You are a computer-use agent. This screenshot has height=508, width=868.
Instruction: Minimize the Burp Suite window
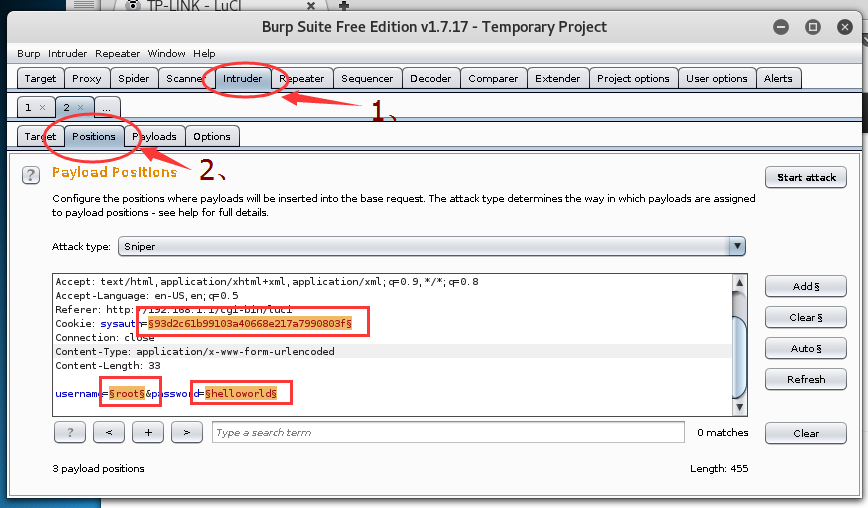781,27
